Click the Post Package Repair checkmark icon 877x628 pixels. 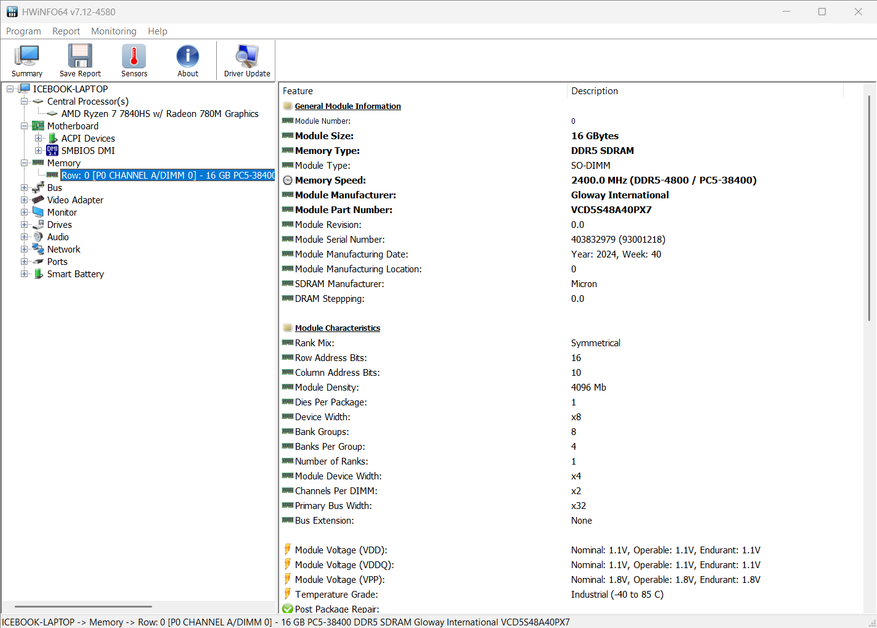287,608
